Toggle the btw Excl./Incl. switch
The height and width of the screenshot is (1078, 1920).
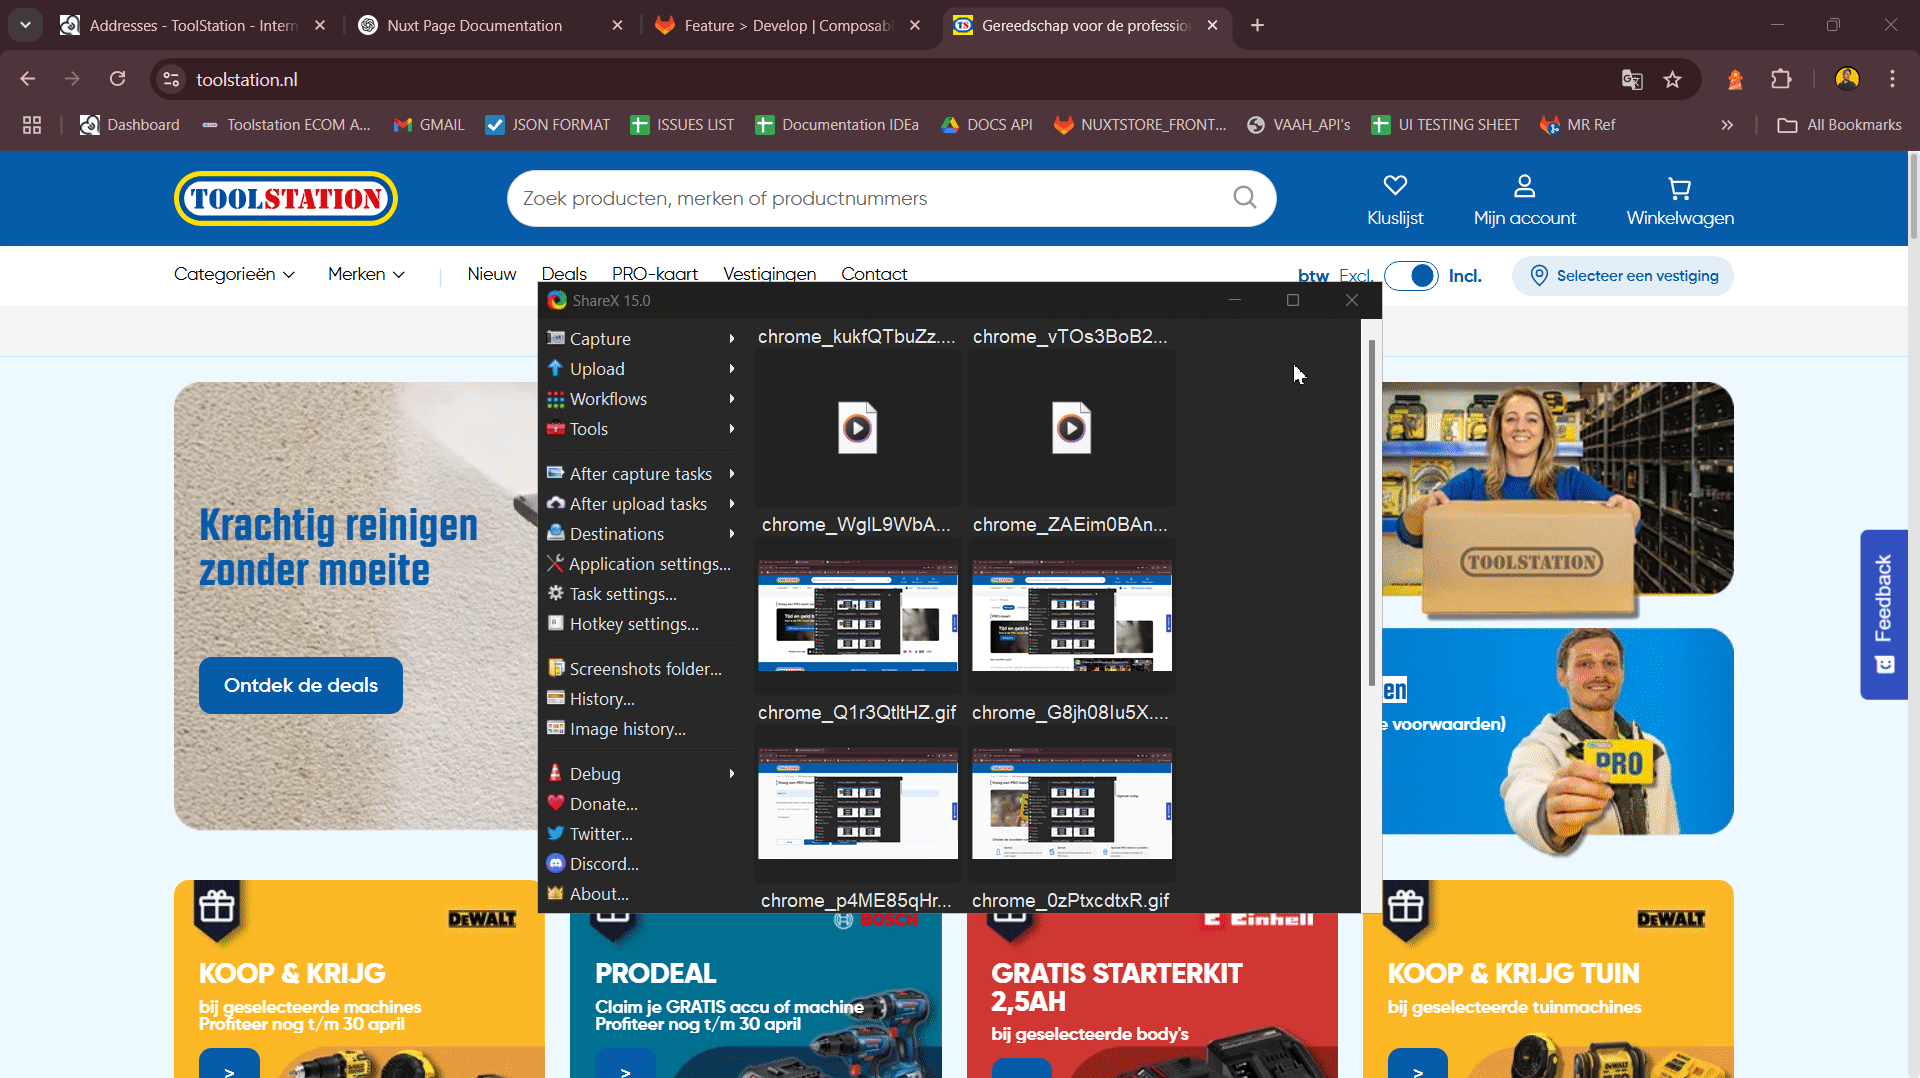click(x=1411, y=276)
